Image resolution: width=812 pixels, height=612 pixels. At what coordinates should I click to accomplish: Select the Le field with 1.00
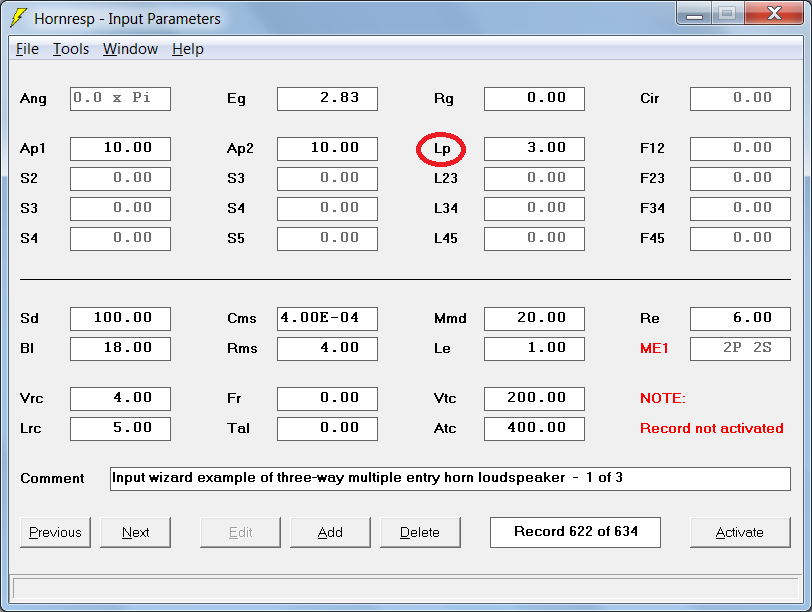(534, 348)
